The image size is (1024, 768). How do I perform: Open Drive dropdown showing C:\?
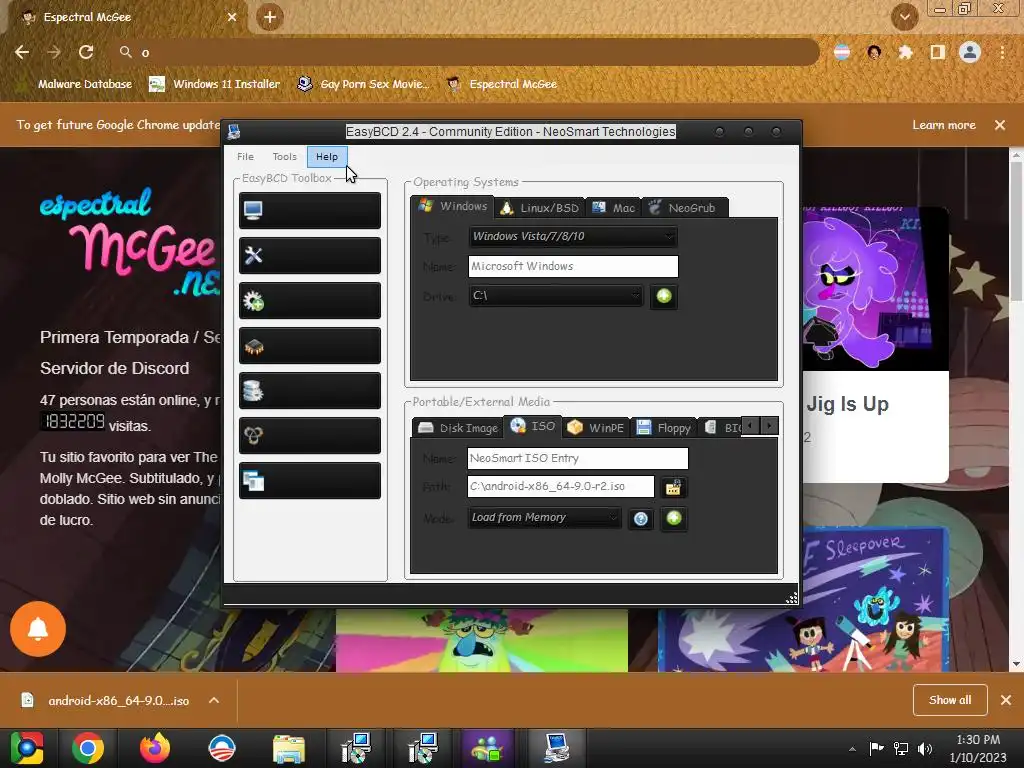[x=556, y=296]
